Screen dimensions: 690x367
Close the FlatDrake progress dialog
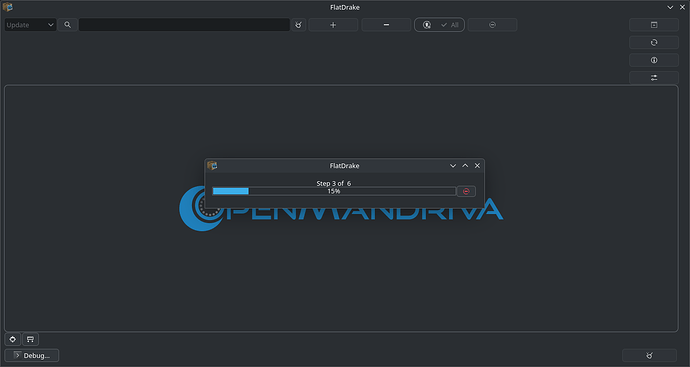477,165
